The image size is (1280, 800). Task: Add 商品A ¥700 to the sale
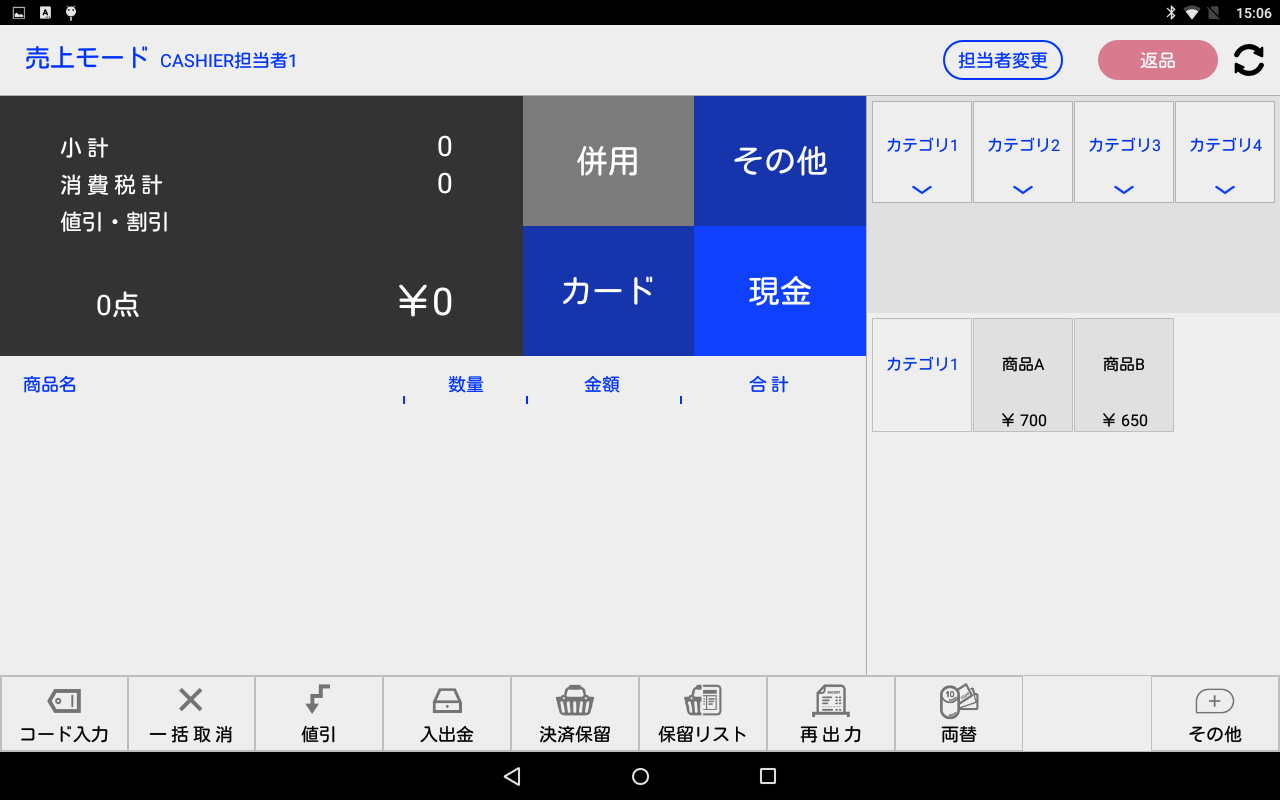coord(1023,375)
